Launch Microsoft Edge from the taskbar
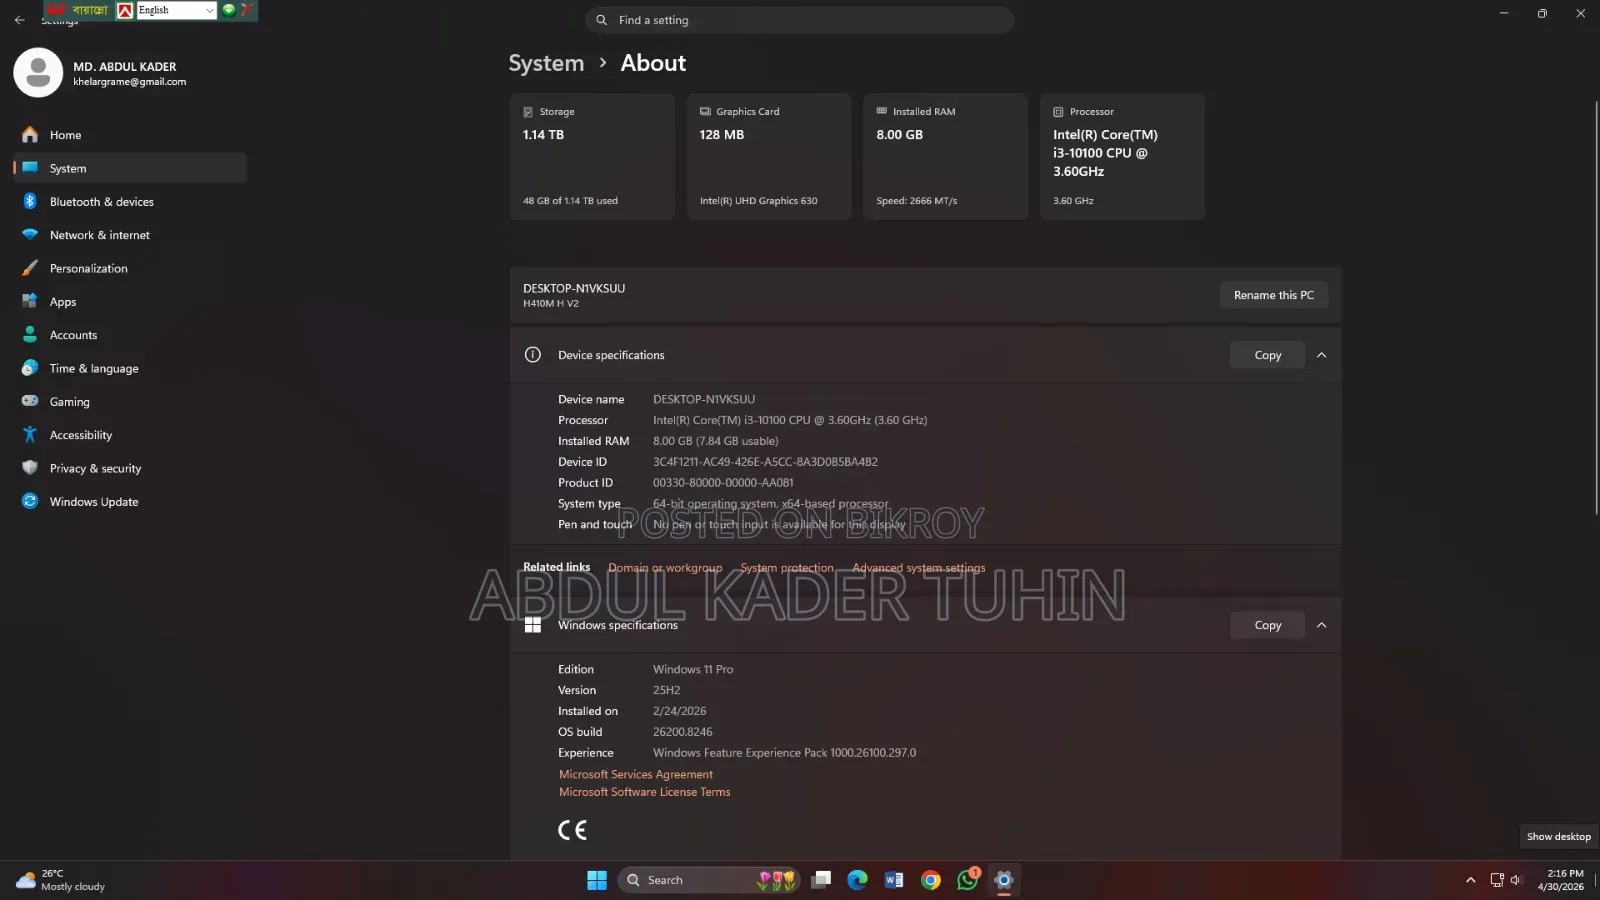This screenshot has width=1600, height=900. coord(858,880)
